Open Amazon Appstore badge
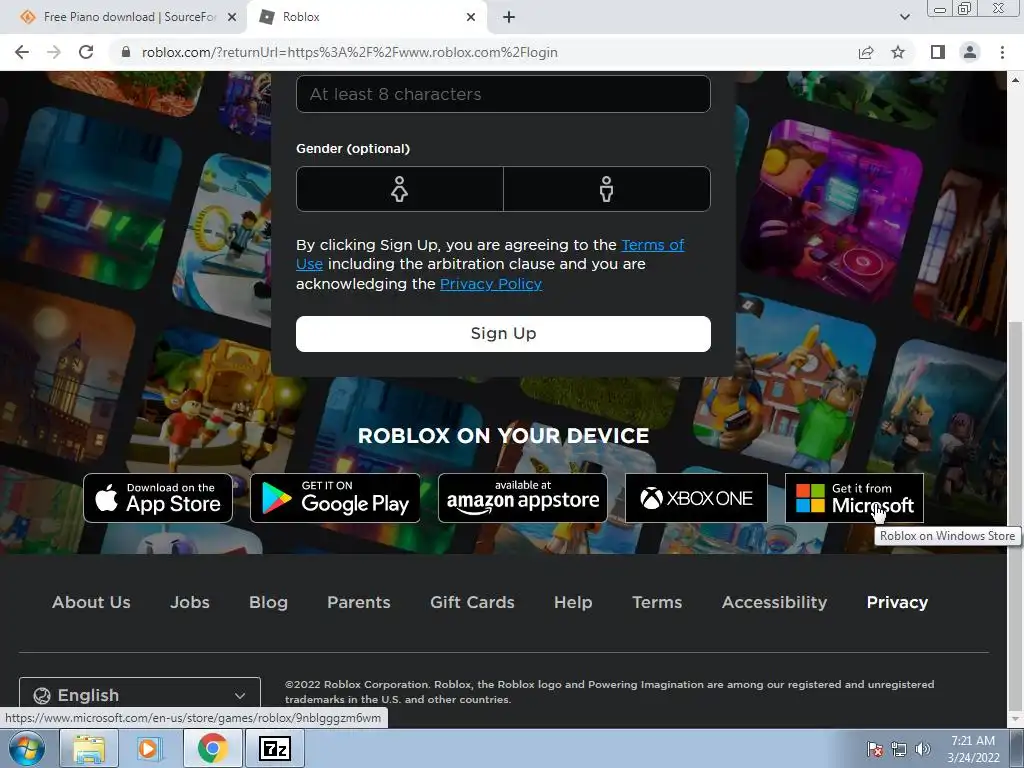 click(522, 498)
